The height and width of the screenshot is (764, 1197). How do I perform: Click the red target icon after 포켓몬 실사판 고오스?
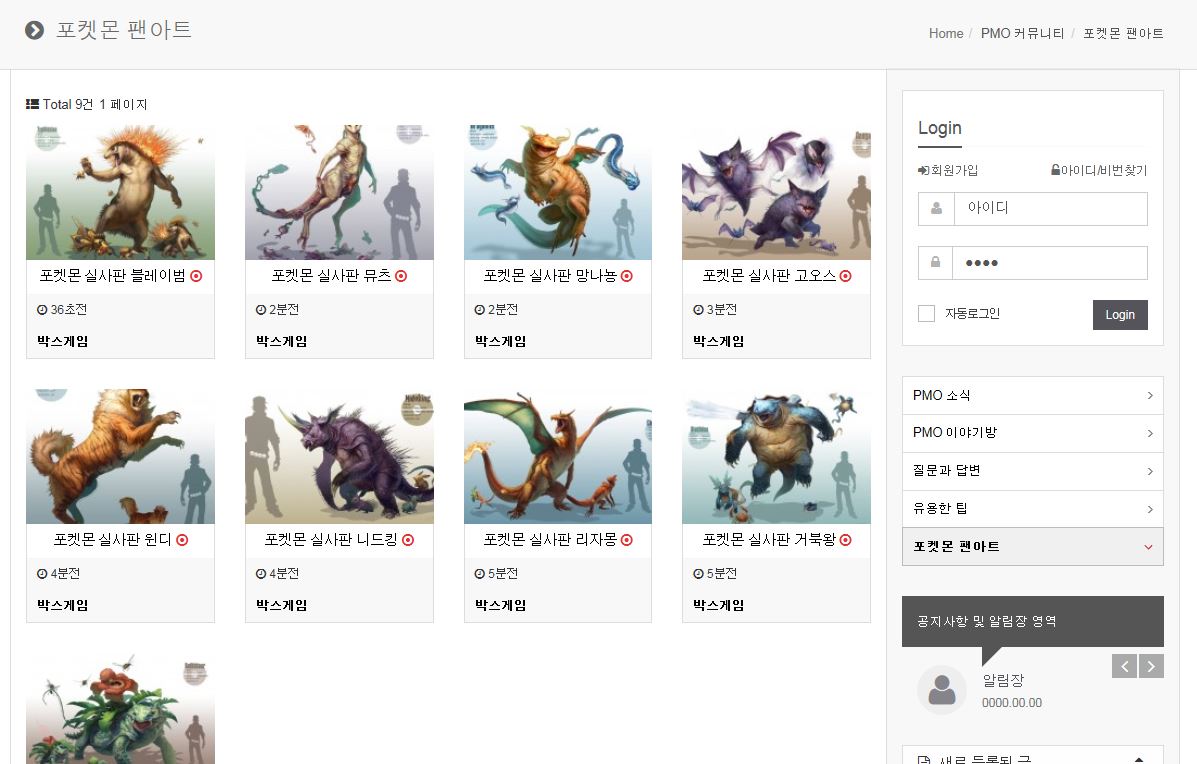[x=845, y=276]
